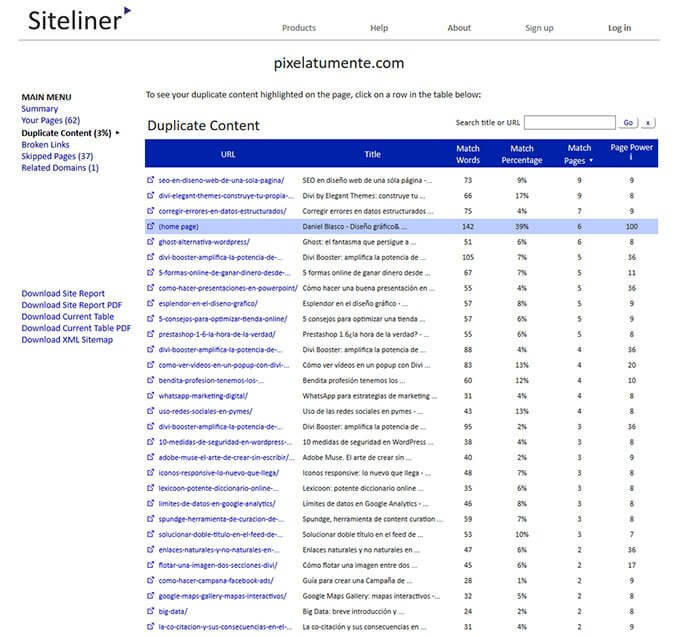
Task: Select the highlighted (home page) row link
Action: point(178,226)
